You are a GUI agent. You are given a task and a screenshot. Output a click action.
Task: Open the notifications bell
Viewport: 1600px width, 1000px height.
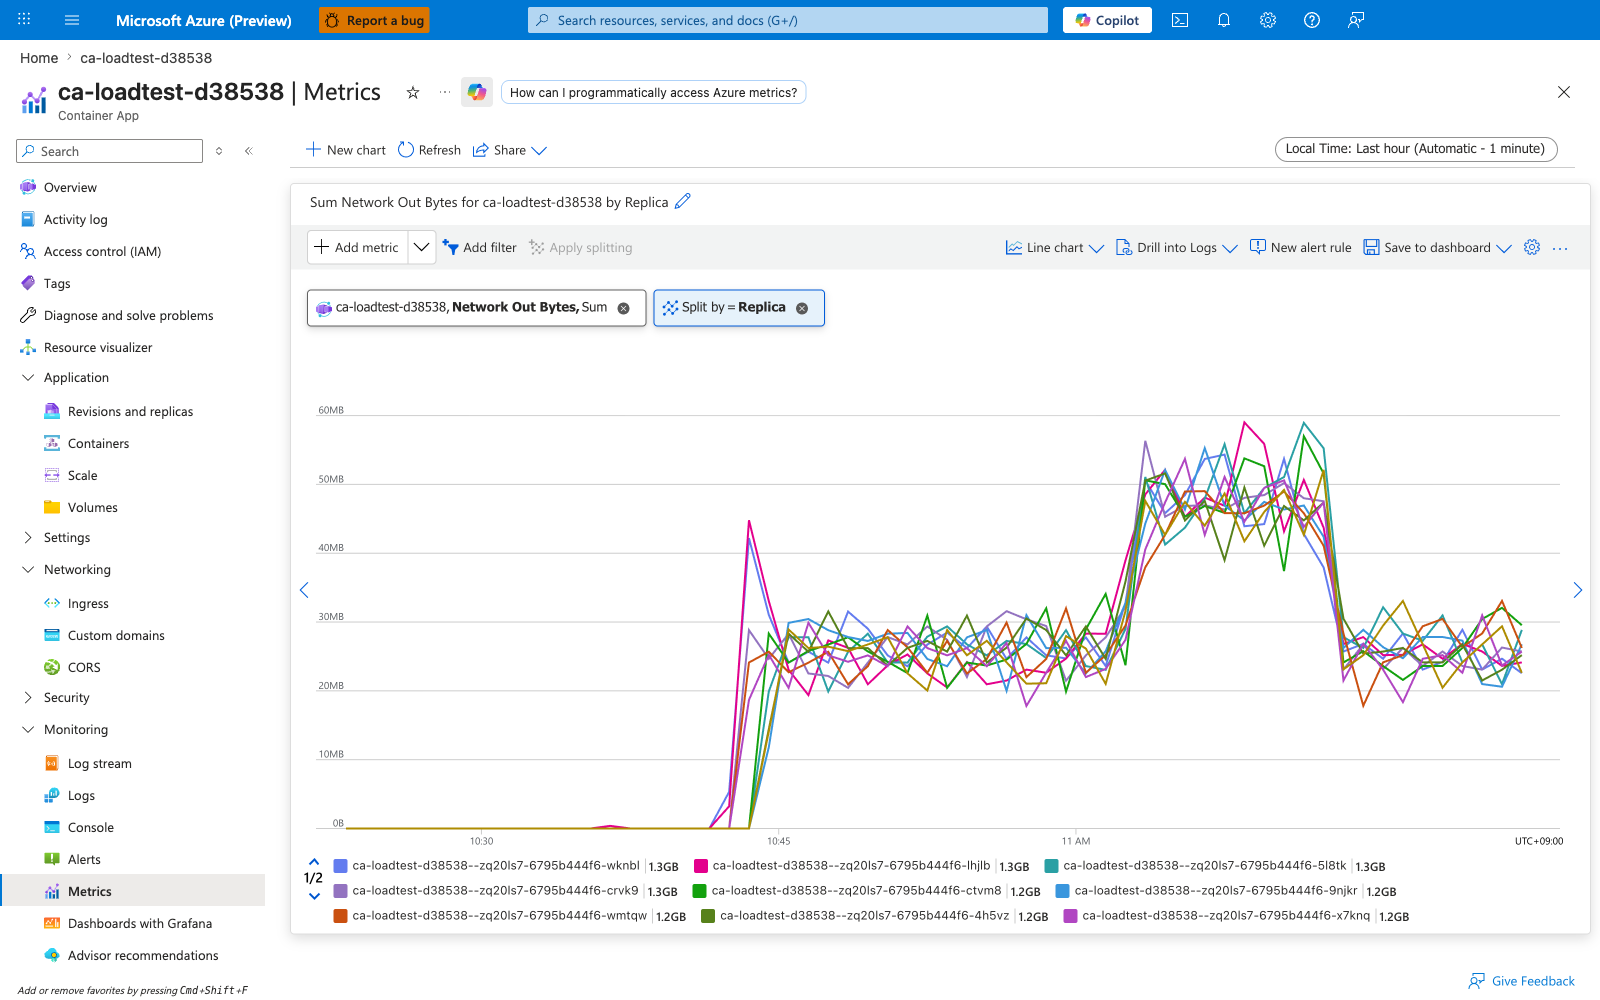[1224, 20]
